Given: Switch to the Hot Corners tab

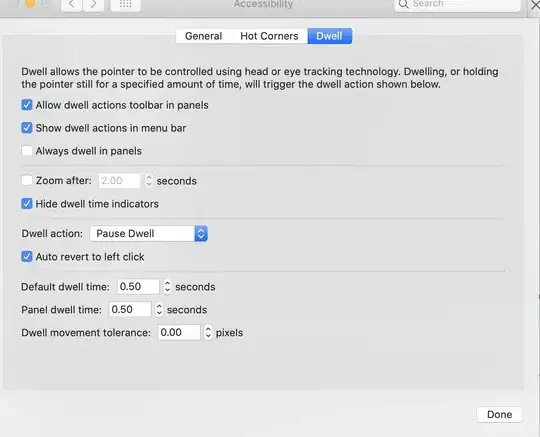Looking at the screenshot, I should pos(269,36).
